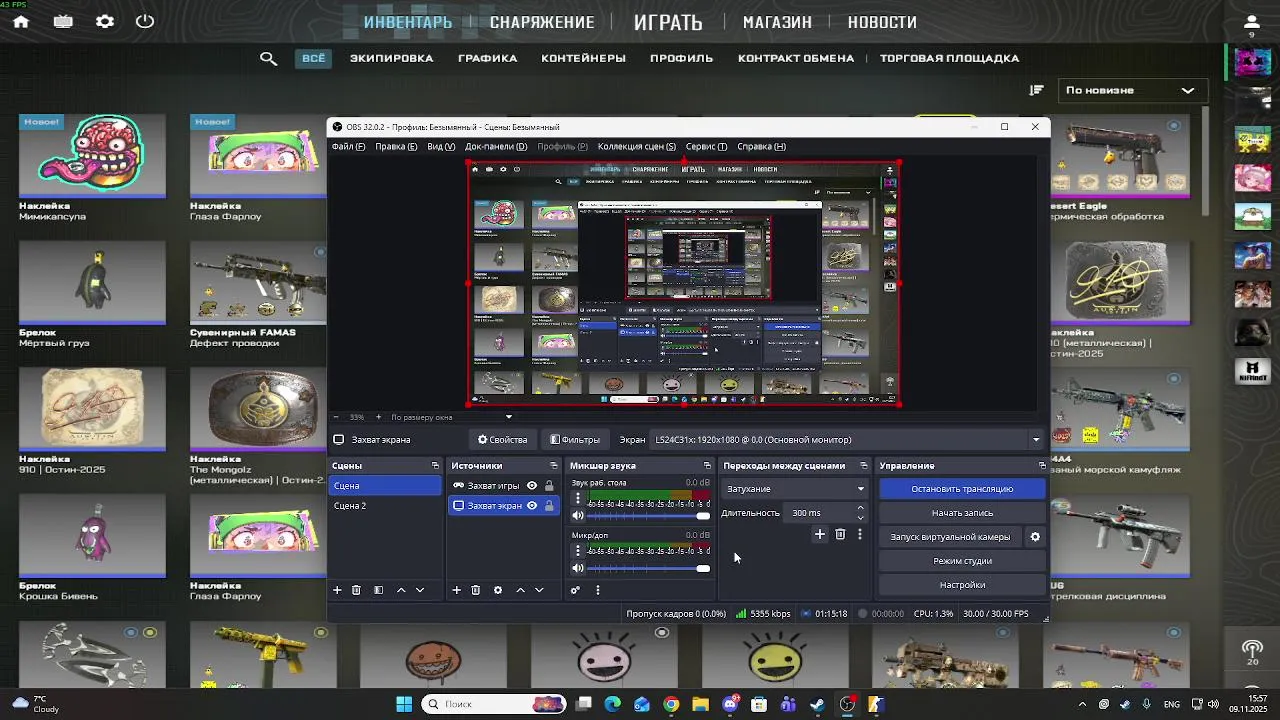
Task: Click the Windows taskbar search field
Action: (494, 704)
